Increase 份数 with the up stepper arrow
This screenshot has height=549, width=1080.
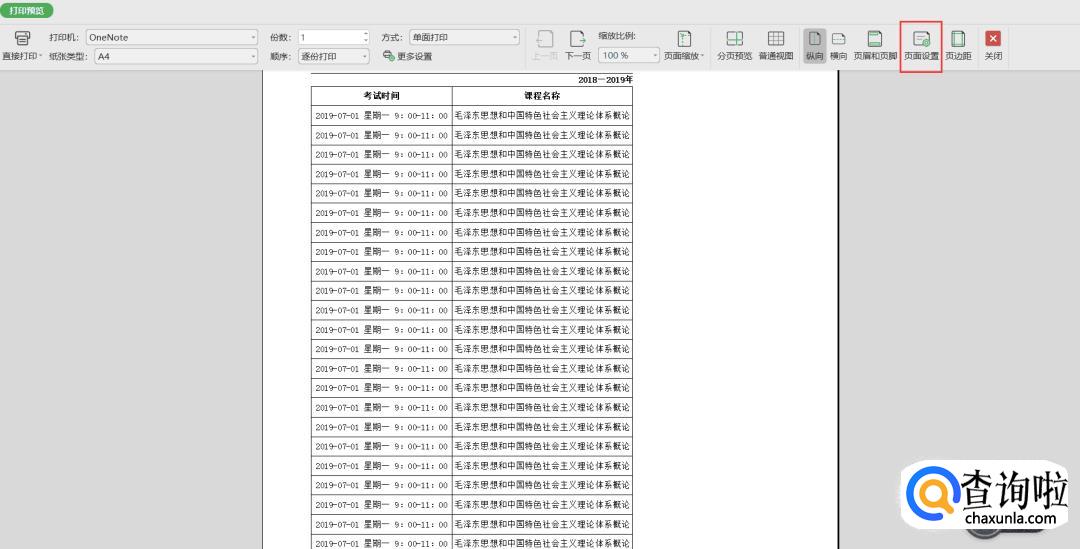click(366, 34)
